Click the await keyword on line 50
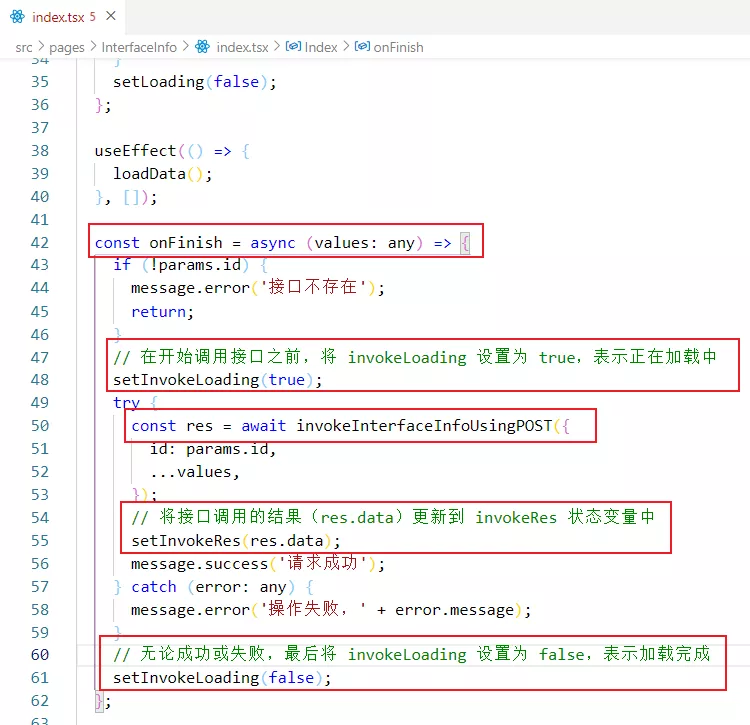 tap(263, 426)
